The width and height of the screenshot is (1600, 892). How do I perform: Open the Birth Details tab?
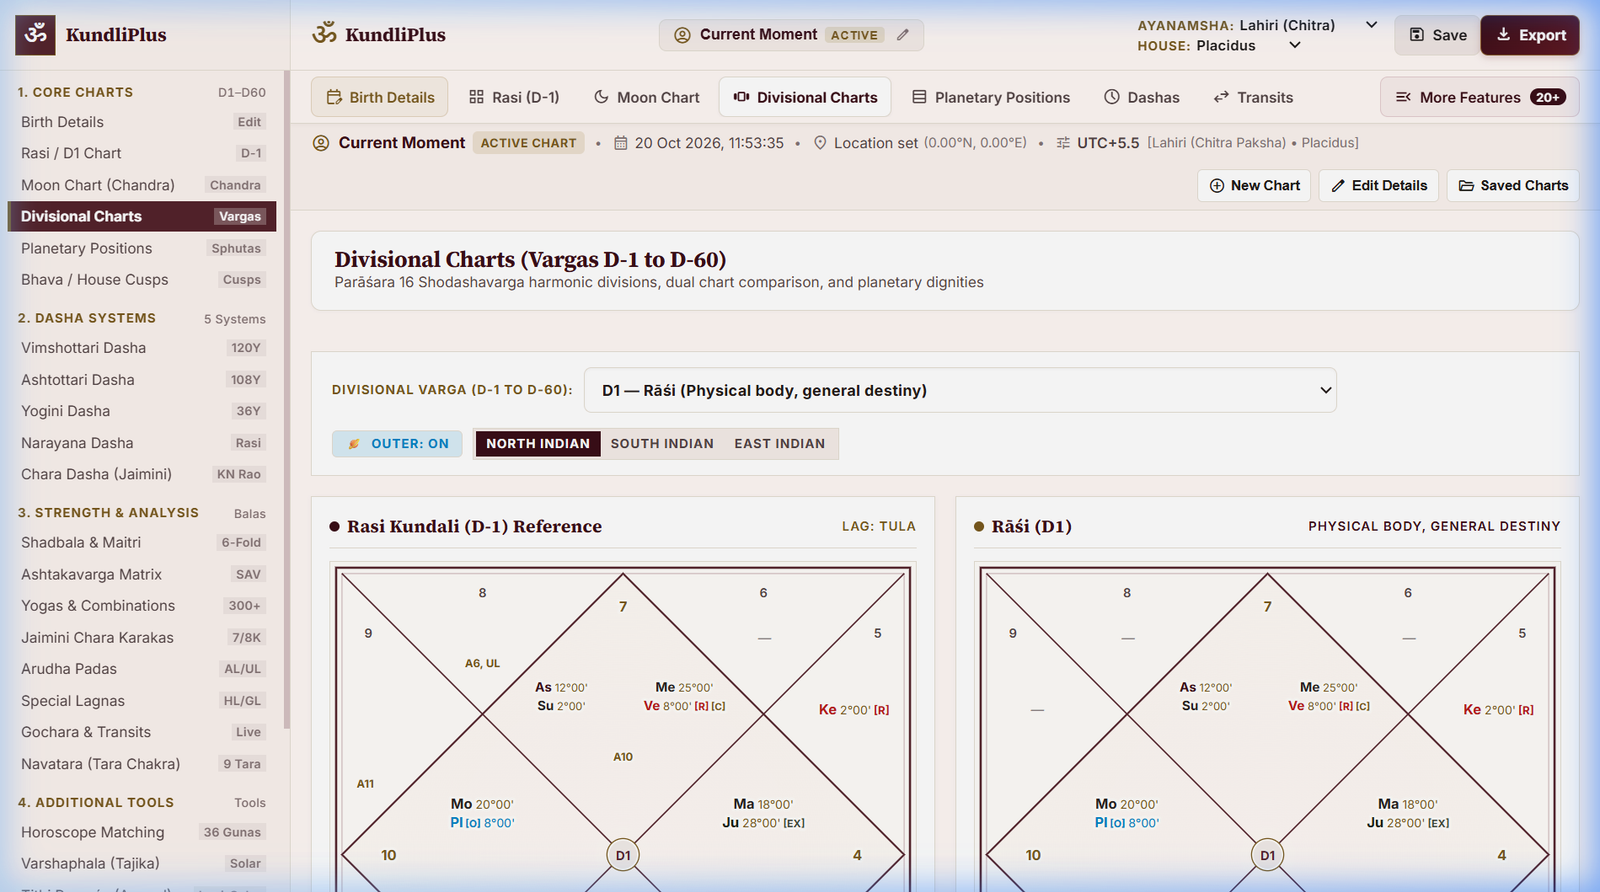click(x=380, y=97)
